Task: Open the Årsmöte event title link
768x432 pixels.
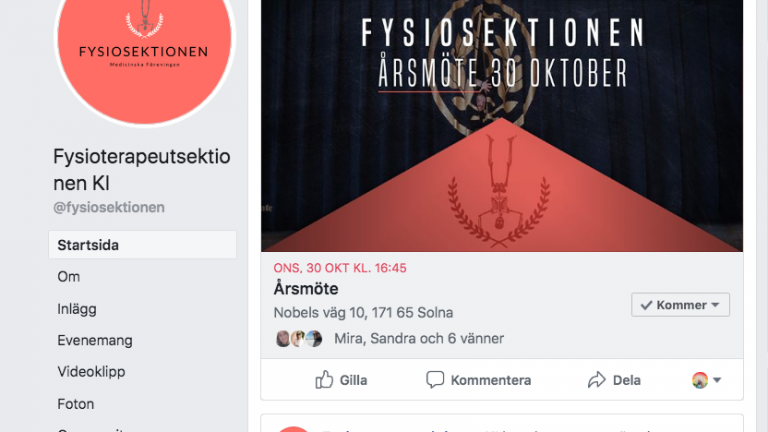Action: click(306, 288)
